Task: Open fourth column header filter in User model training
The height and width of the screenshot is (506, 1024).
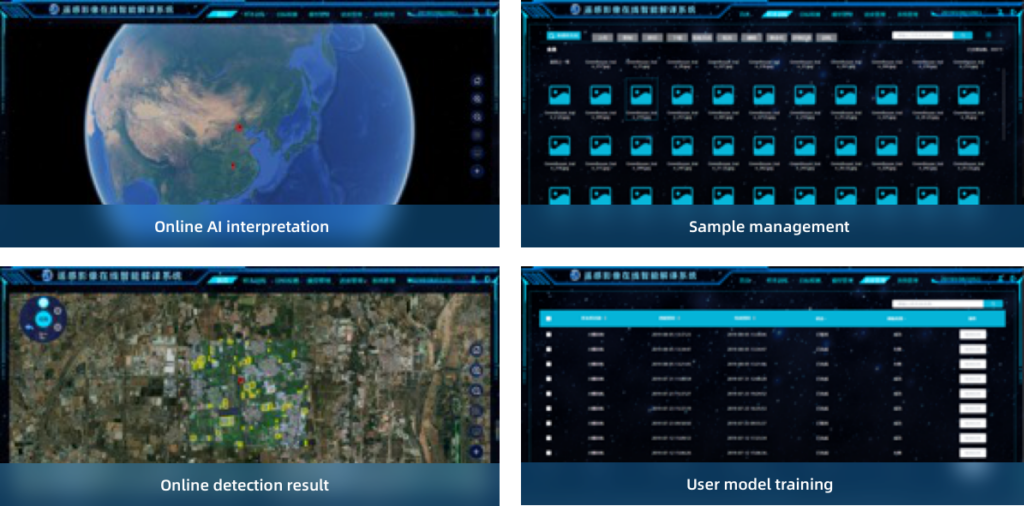Action: click(820, 319)
